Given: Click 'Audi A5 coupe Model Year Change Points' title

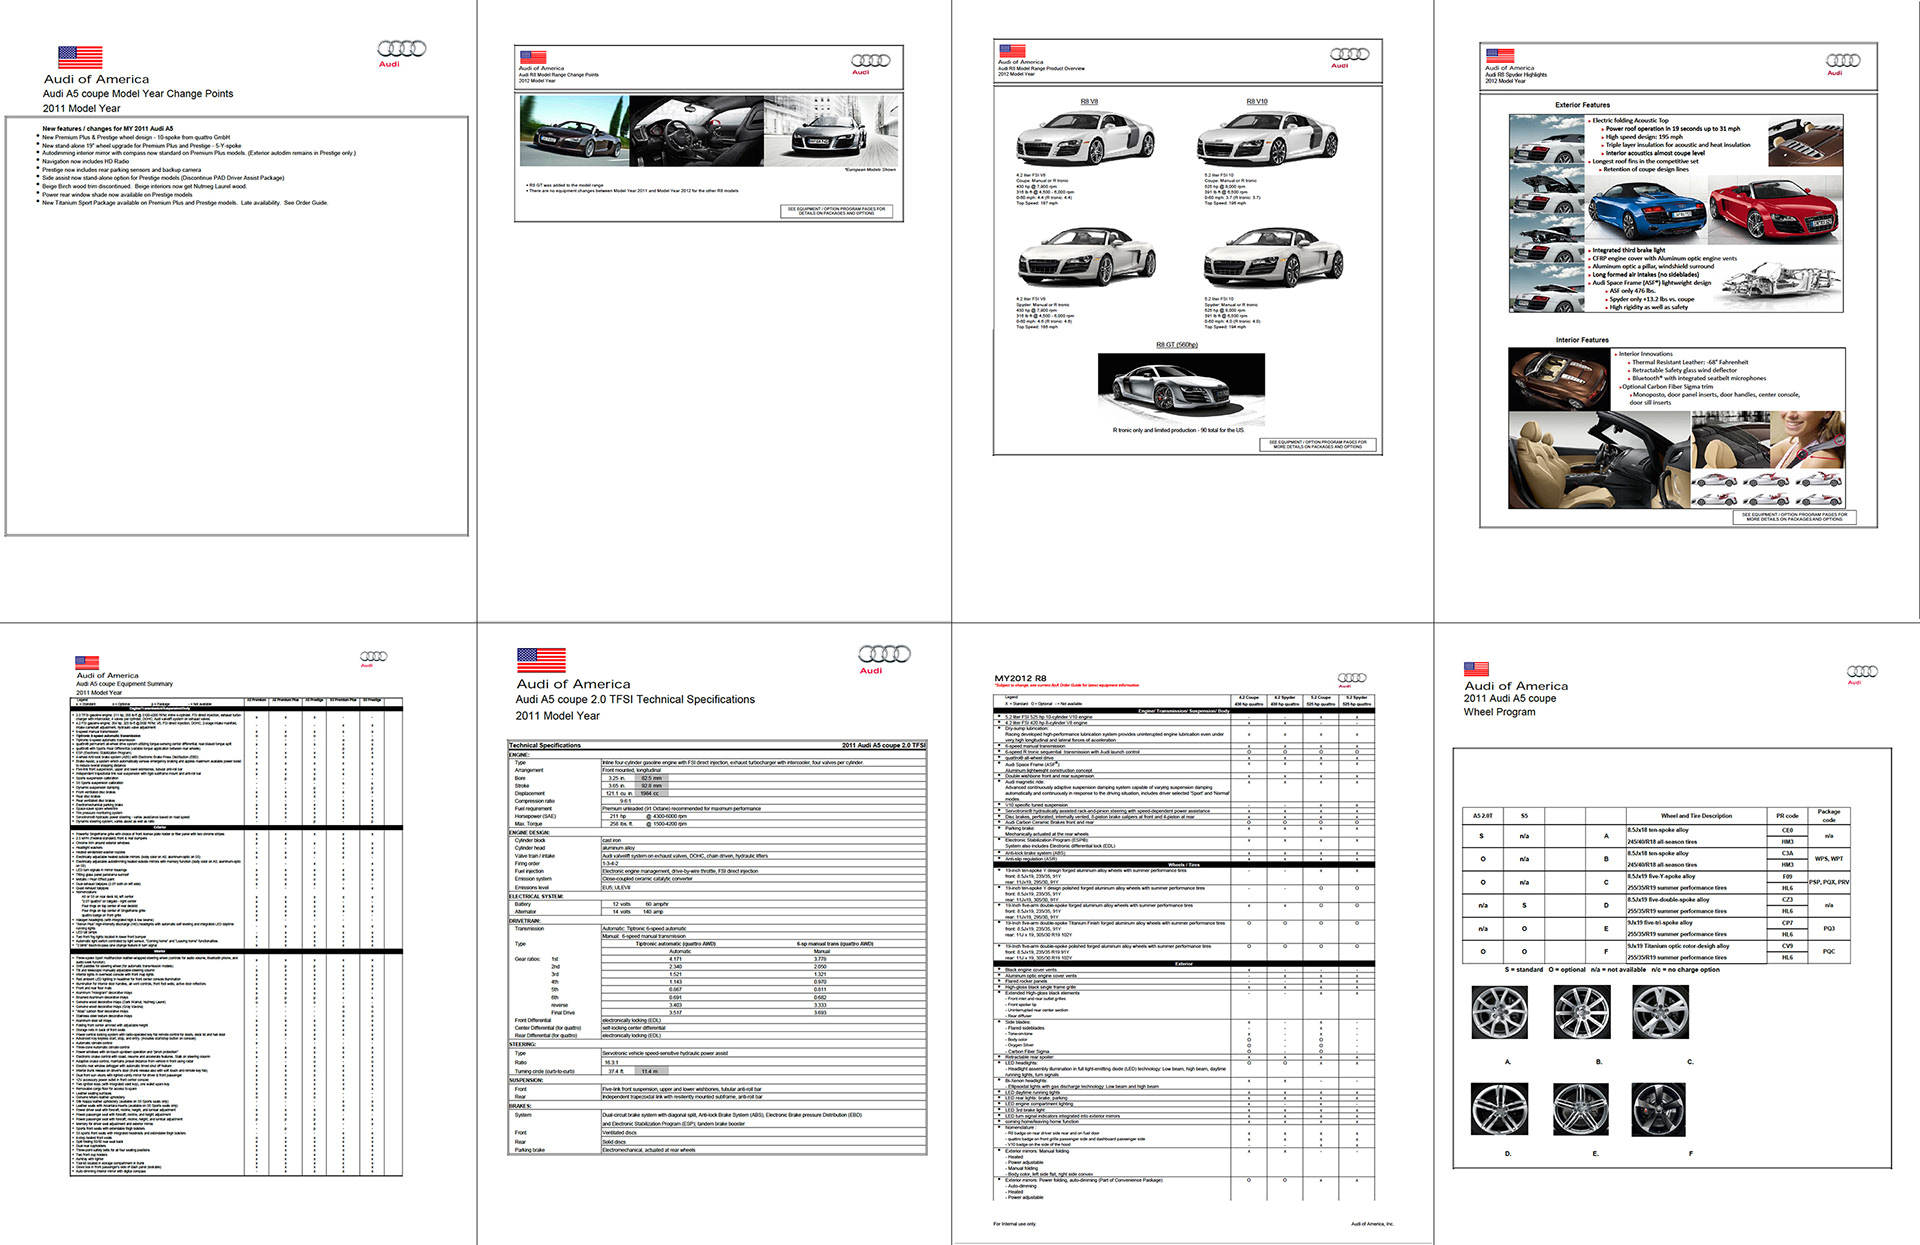Looking at the screenshot, I should click(x=138, y=94).
